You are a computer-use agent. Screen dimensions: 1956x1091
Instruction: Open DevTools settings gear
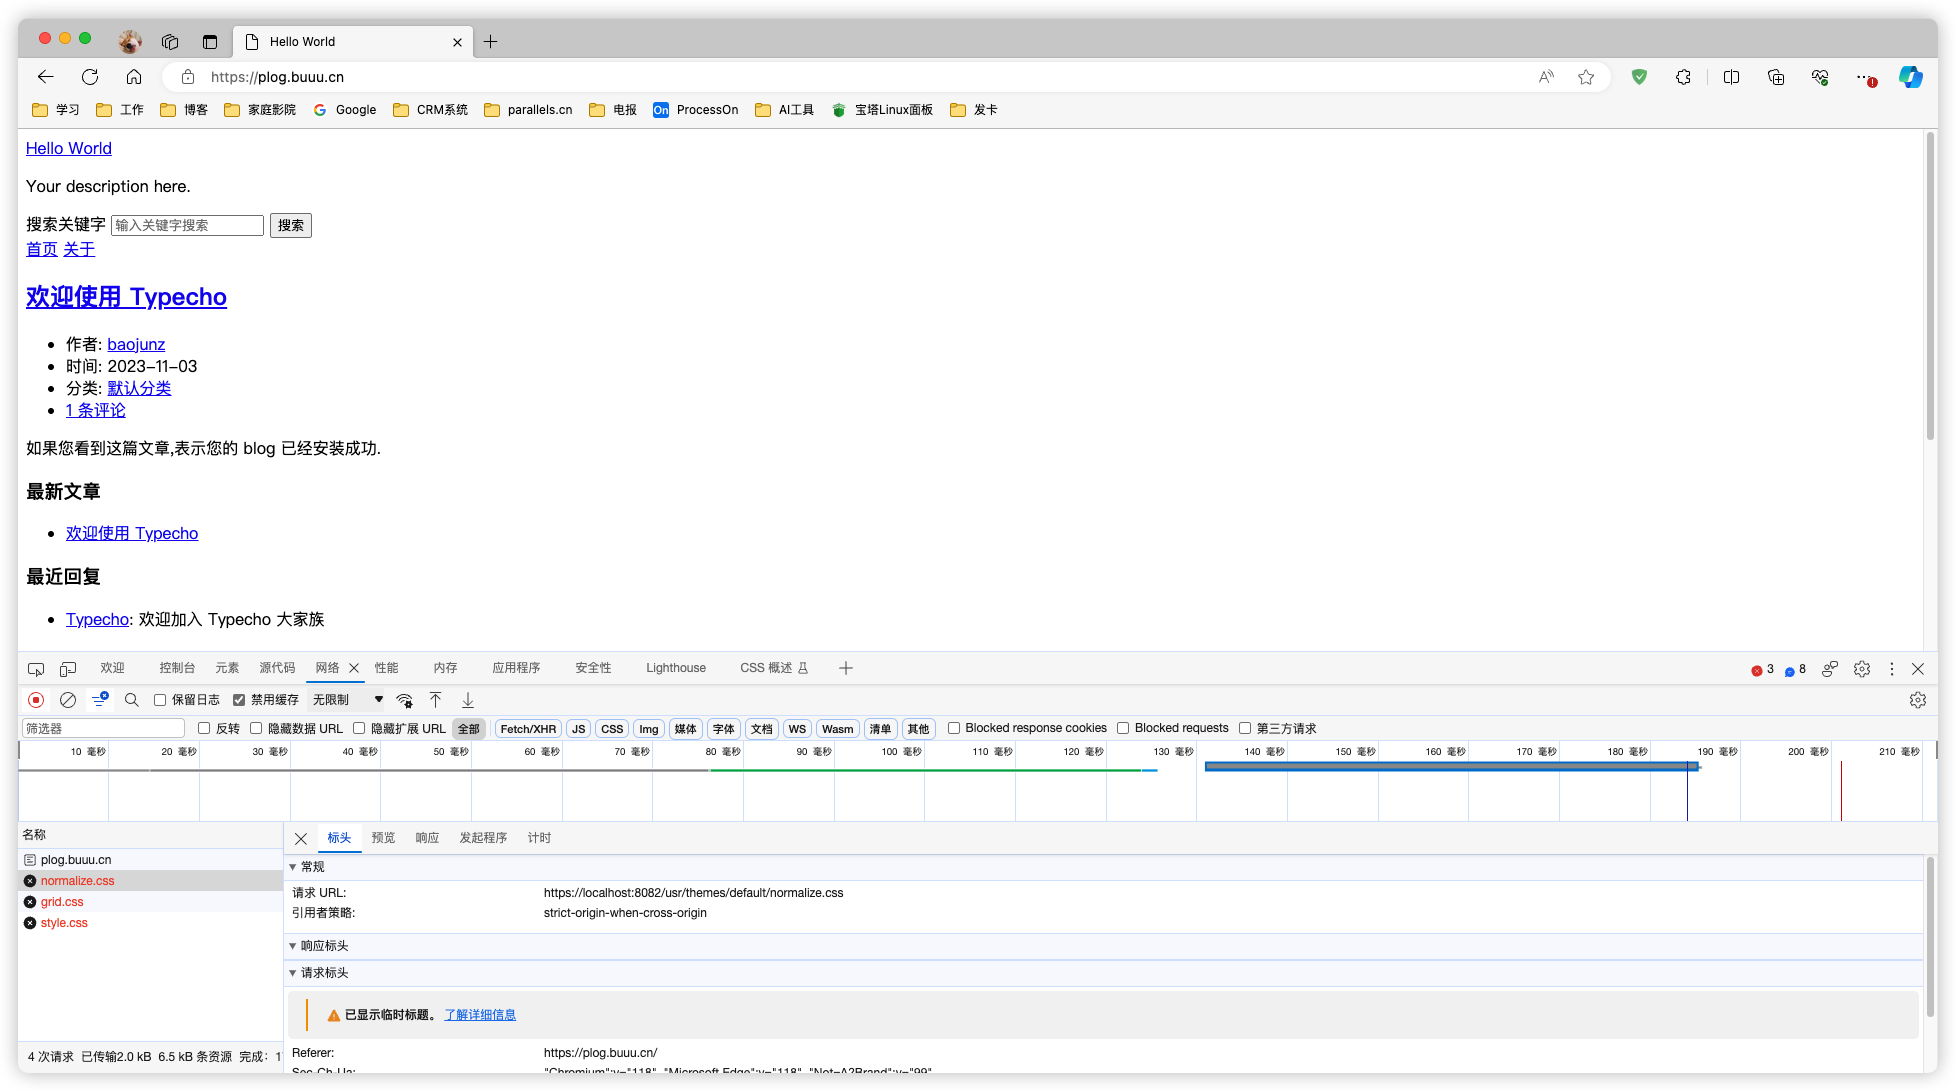1862,669
